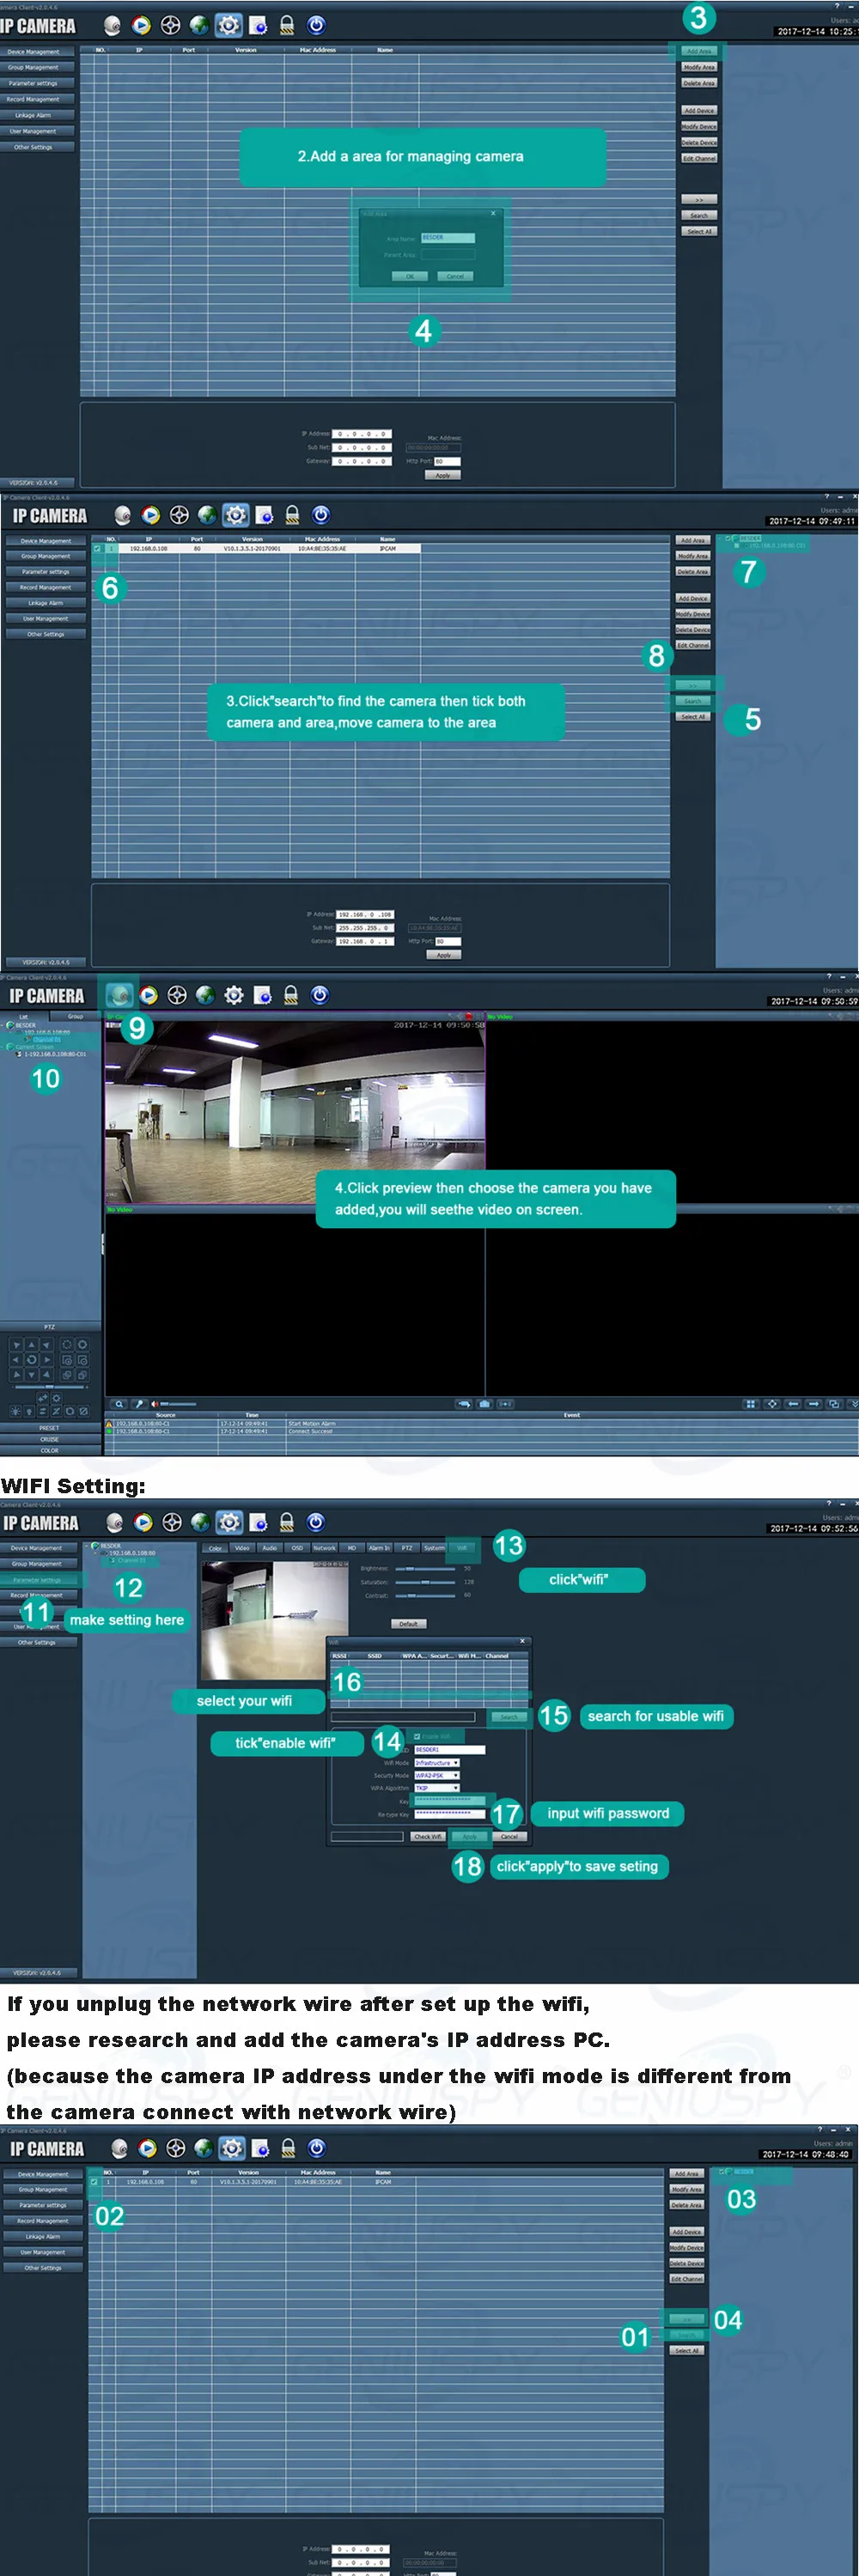
Task: Click the Search button in the 09:49:11 screenshot
Action: tap(692, 700)
